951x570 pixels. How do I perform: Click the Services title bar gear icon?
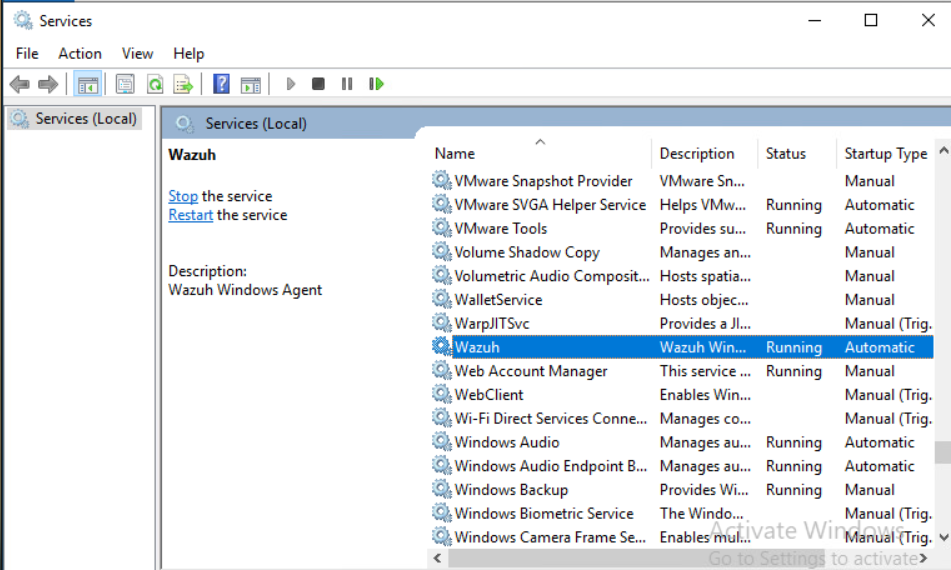(x=23, y=20)
